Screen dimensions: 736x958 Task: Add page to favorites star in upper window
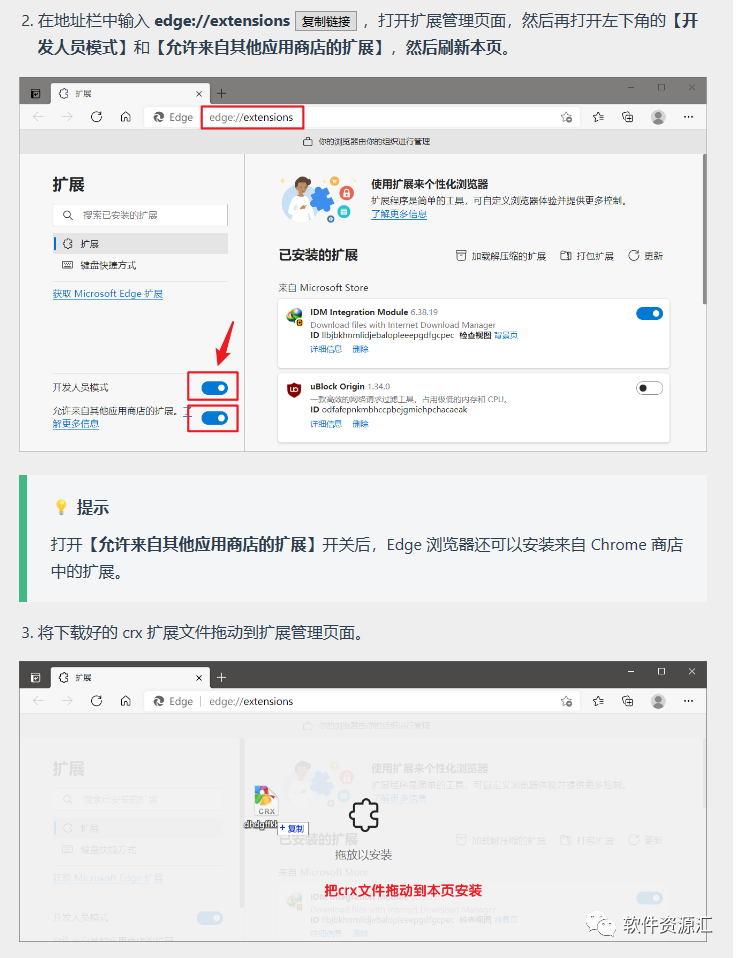[x=566, y=117]
